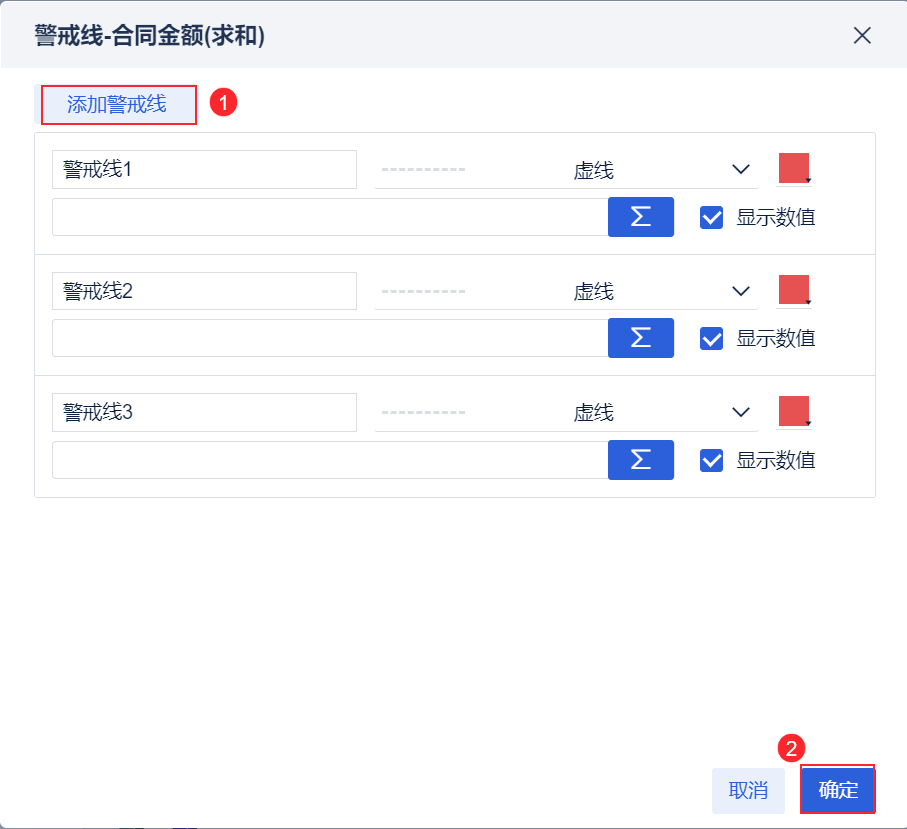Cancel with the 取消 button
The image size is (907, 829).
pos(748,790)
